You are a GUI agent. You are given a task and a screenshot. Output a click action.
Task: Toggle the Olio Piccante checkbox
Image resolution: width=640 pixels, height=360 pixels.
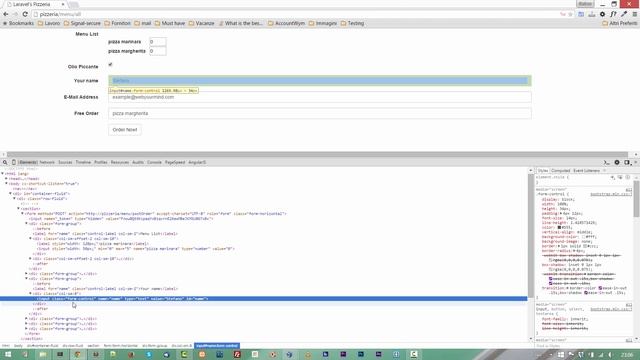[110, 65]
